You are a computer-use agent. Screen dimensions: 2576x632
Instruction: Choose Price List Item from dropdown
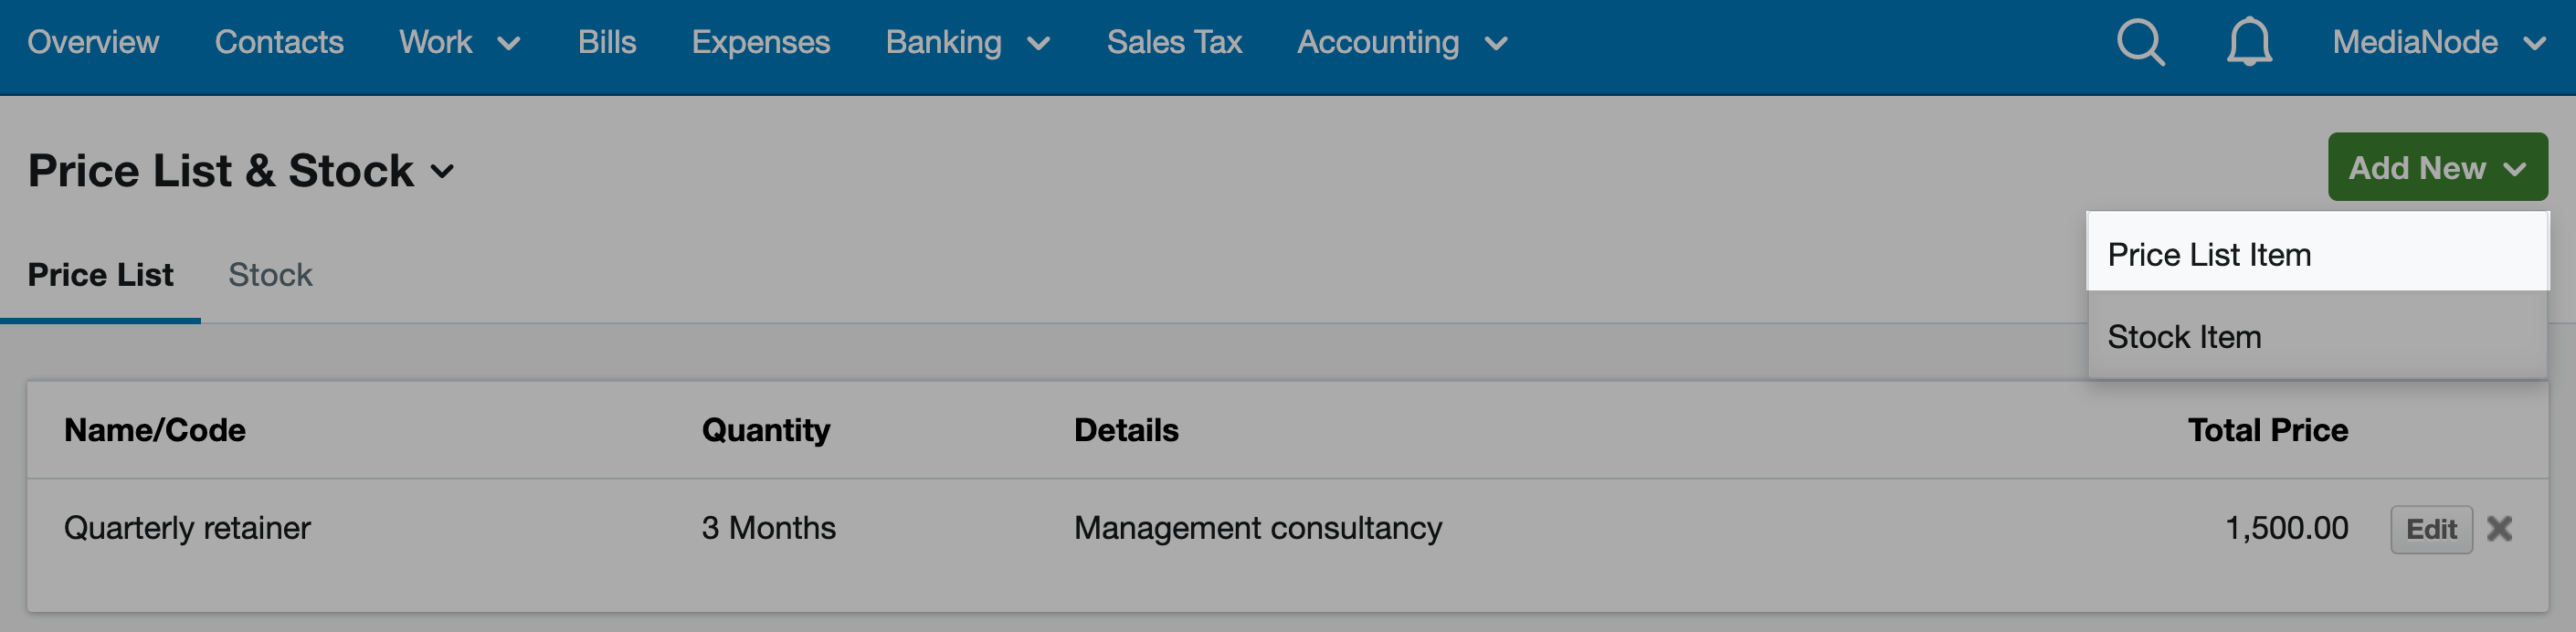click(x=2317, y=254)
